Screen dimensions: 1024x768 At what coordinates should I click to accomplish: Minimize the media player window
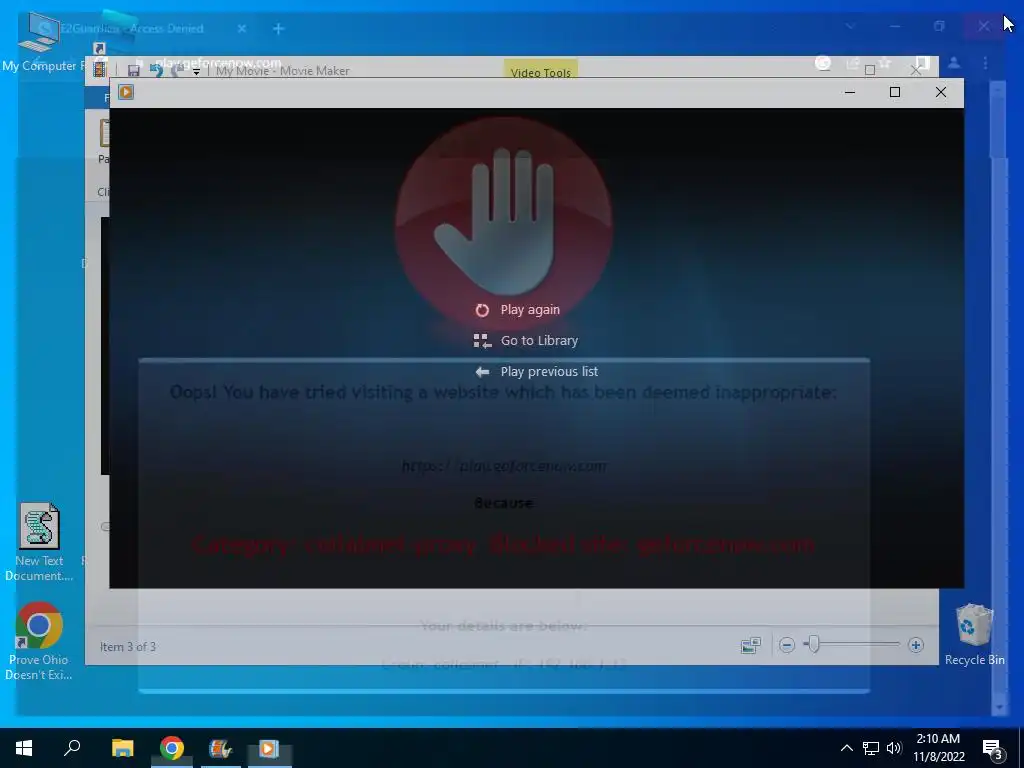click(x=850, y=92)
